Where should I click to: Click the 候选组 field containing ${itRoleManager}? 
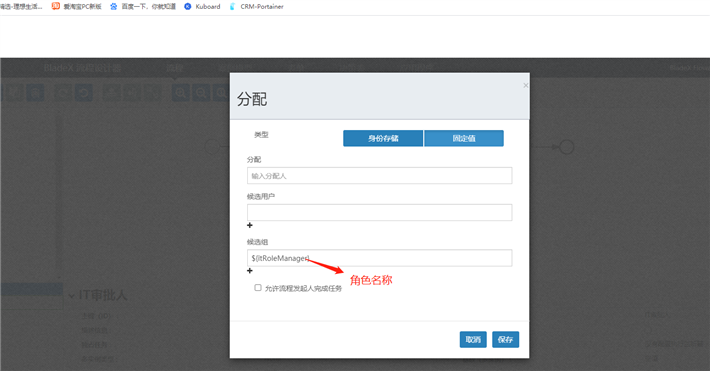point(379,258)
